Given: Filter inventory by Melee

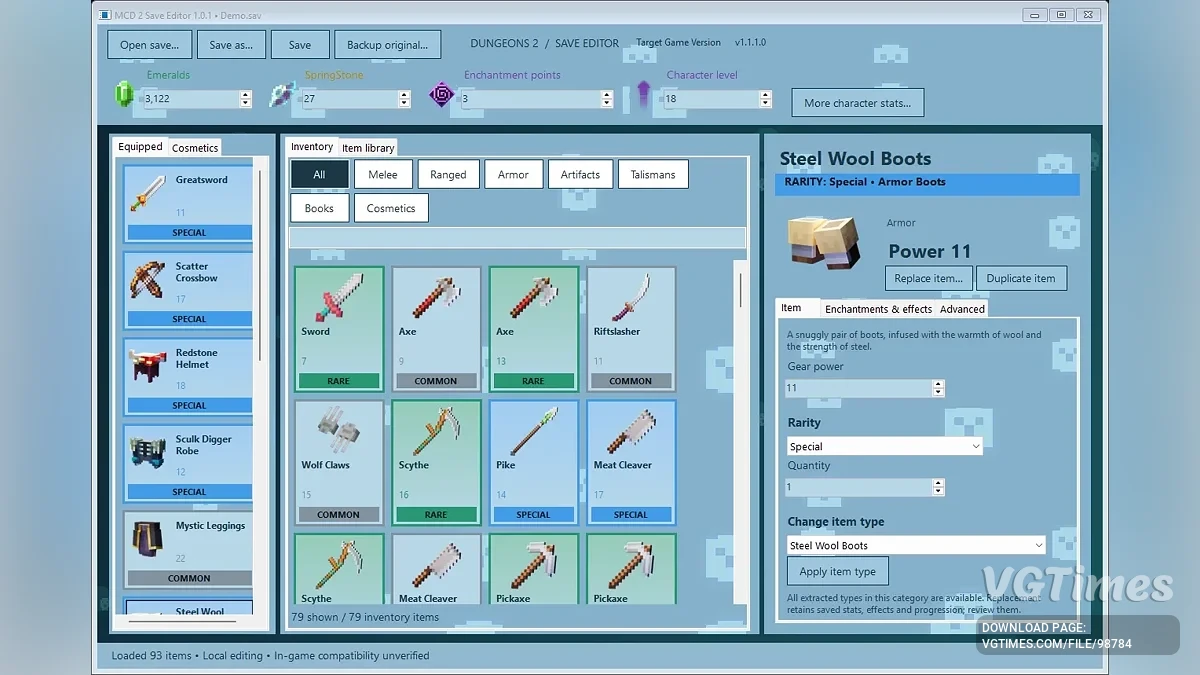Looking at the screenshot, I should (x=383, y=174).
